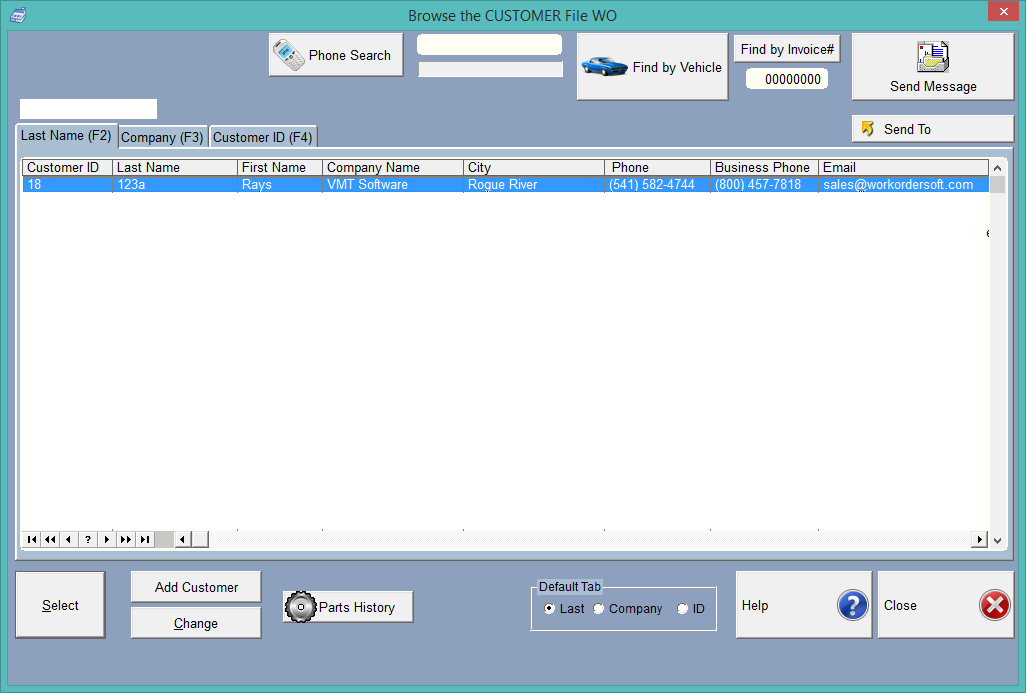This screenshot has width=1026, height=693.
Task: Click the lightning bolt Send To icon
Action: [x=869, y=128]
